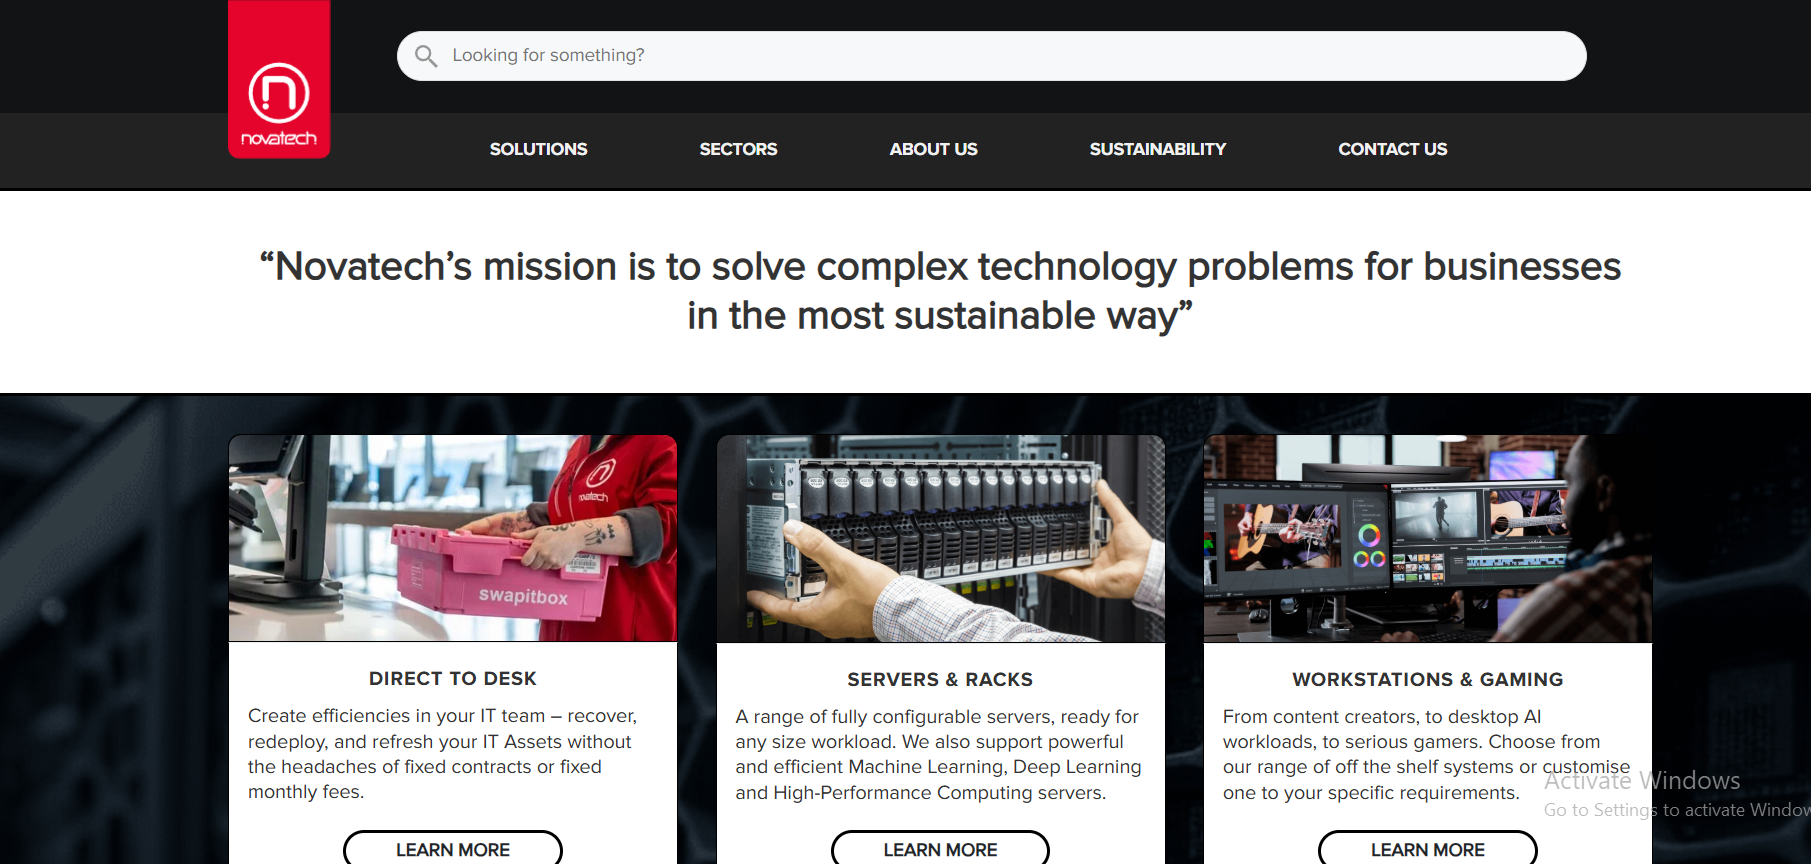Learn more about Workstations & Gaming
Screen dimensions: 1811x864
1427,849
